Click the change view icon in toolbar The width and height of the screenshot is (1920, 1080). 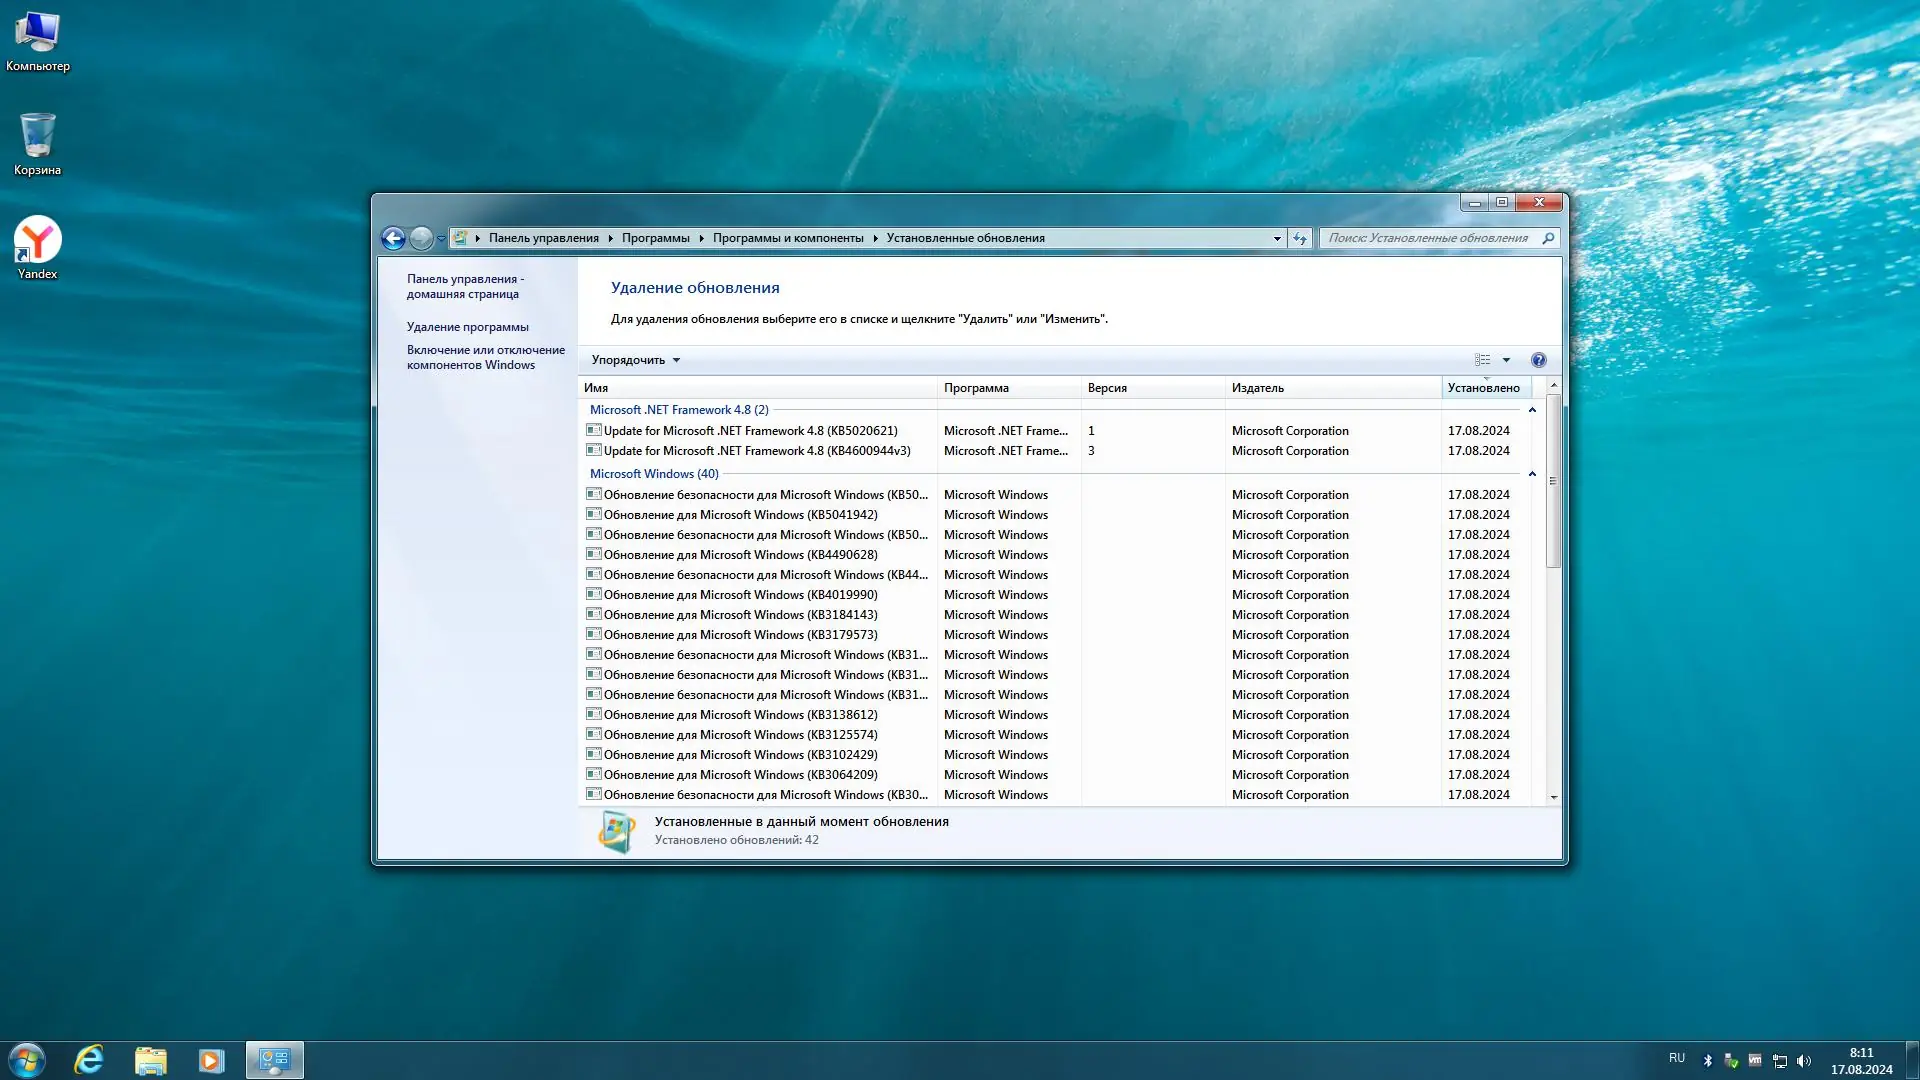(x=1482, y=360)
